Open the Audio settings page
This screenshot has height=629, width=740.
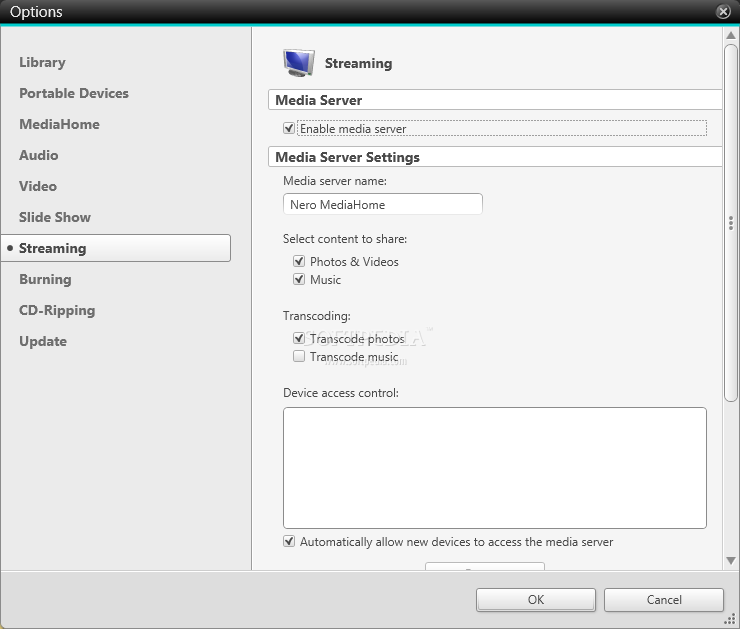39,155
